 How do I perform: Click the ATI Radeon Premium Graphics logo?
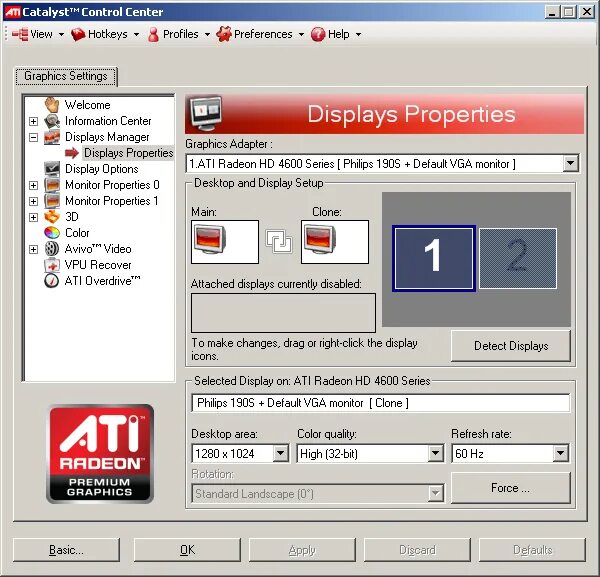[100, 453]
